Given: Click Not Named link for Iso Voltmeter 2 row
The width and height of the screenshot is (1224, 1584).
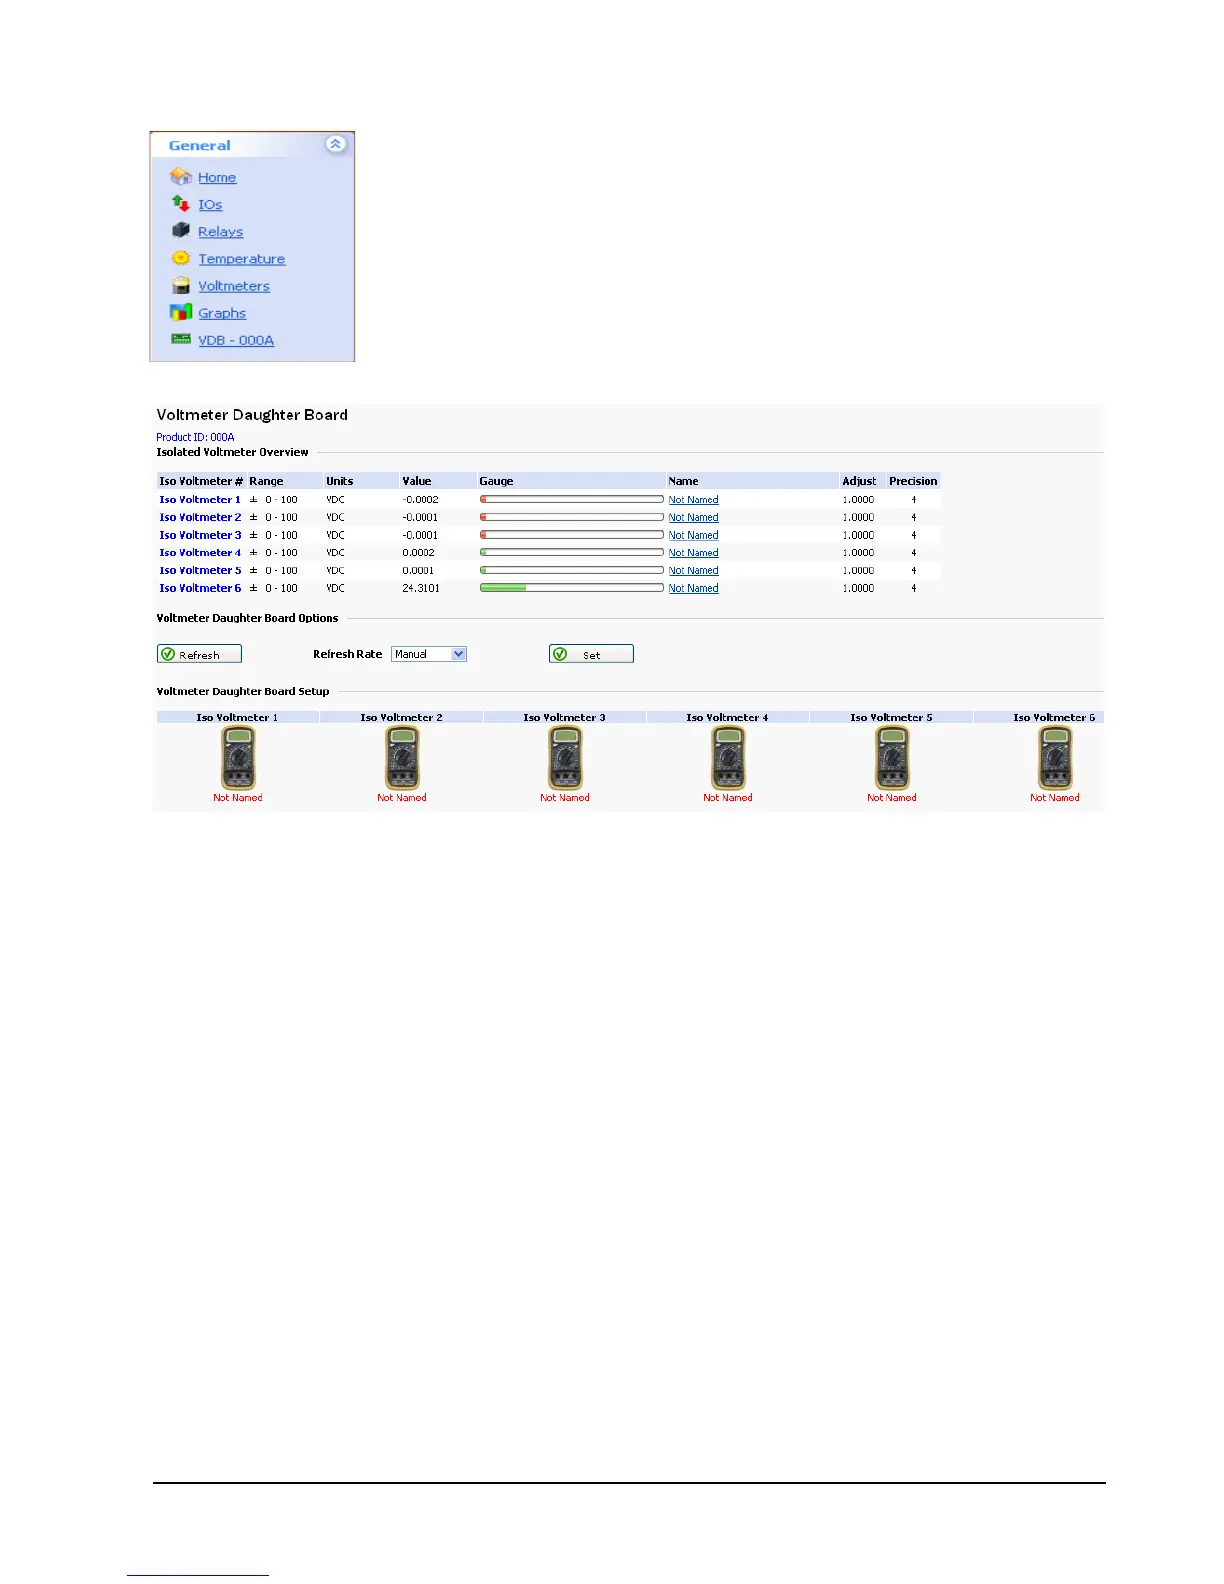Looking at the screenshot, I should 694,518.
